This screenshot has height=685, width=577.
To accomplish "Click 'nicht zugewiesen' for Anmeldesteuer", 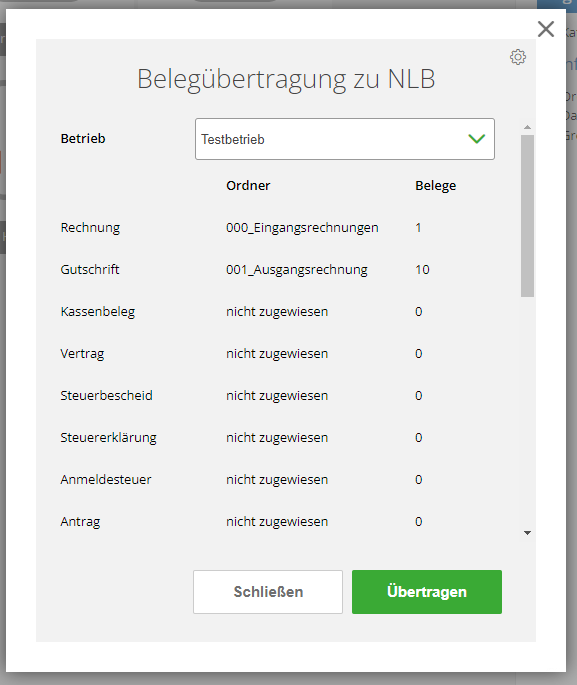I will (277, 479).
